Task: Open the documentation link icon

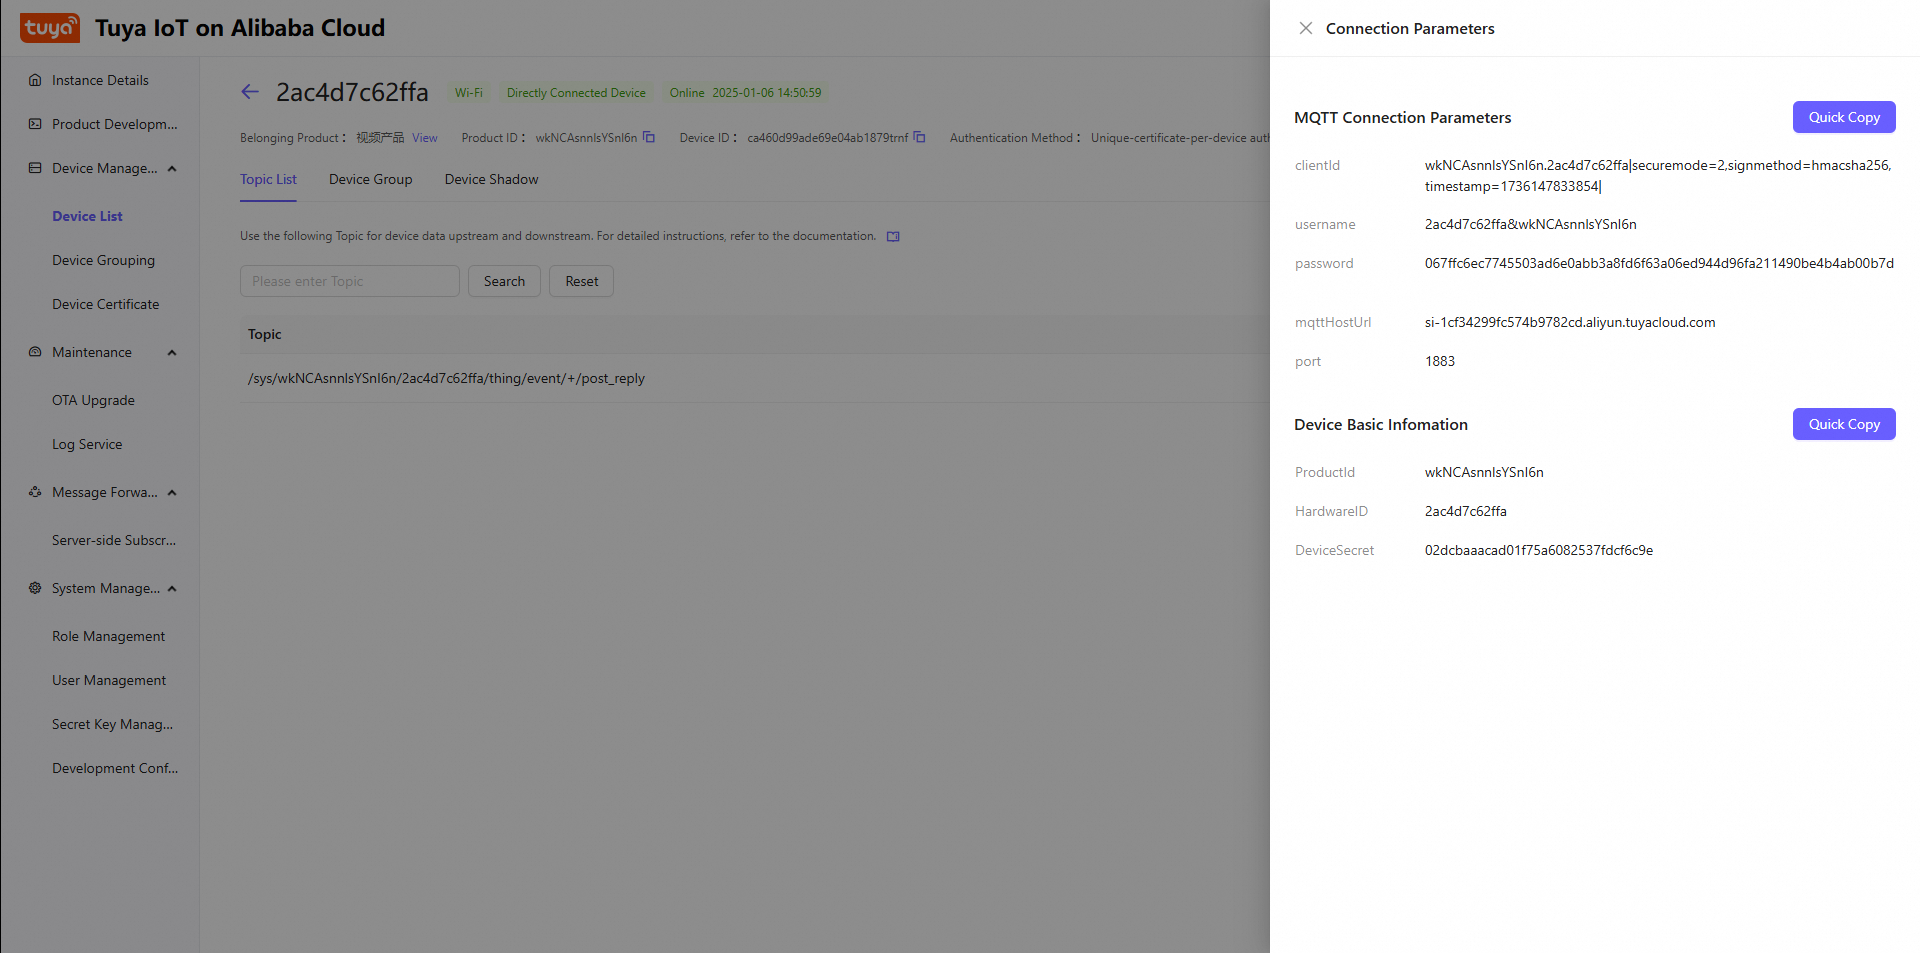Action: point(893,236)
